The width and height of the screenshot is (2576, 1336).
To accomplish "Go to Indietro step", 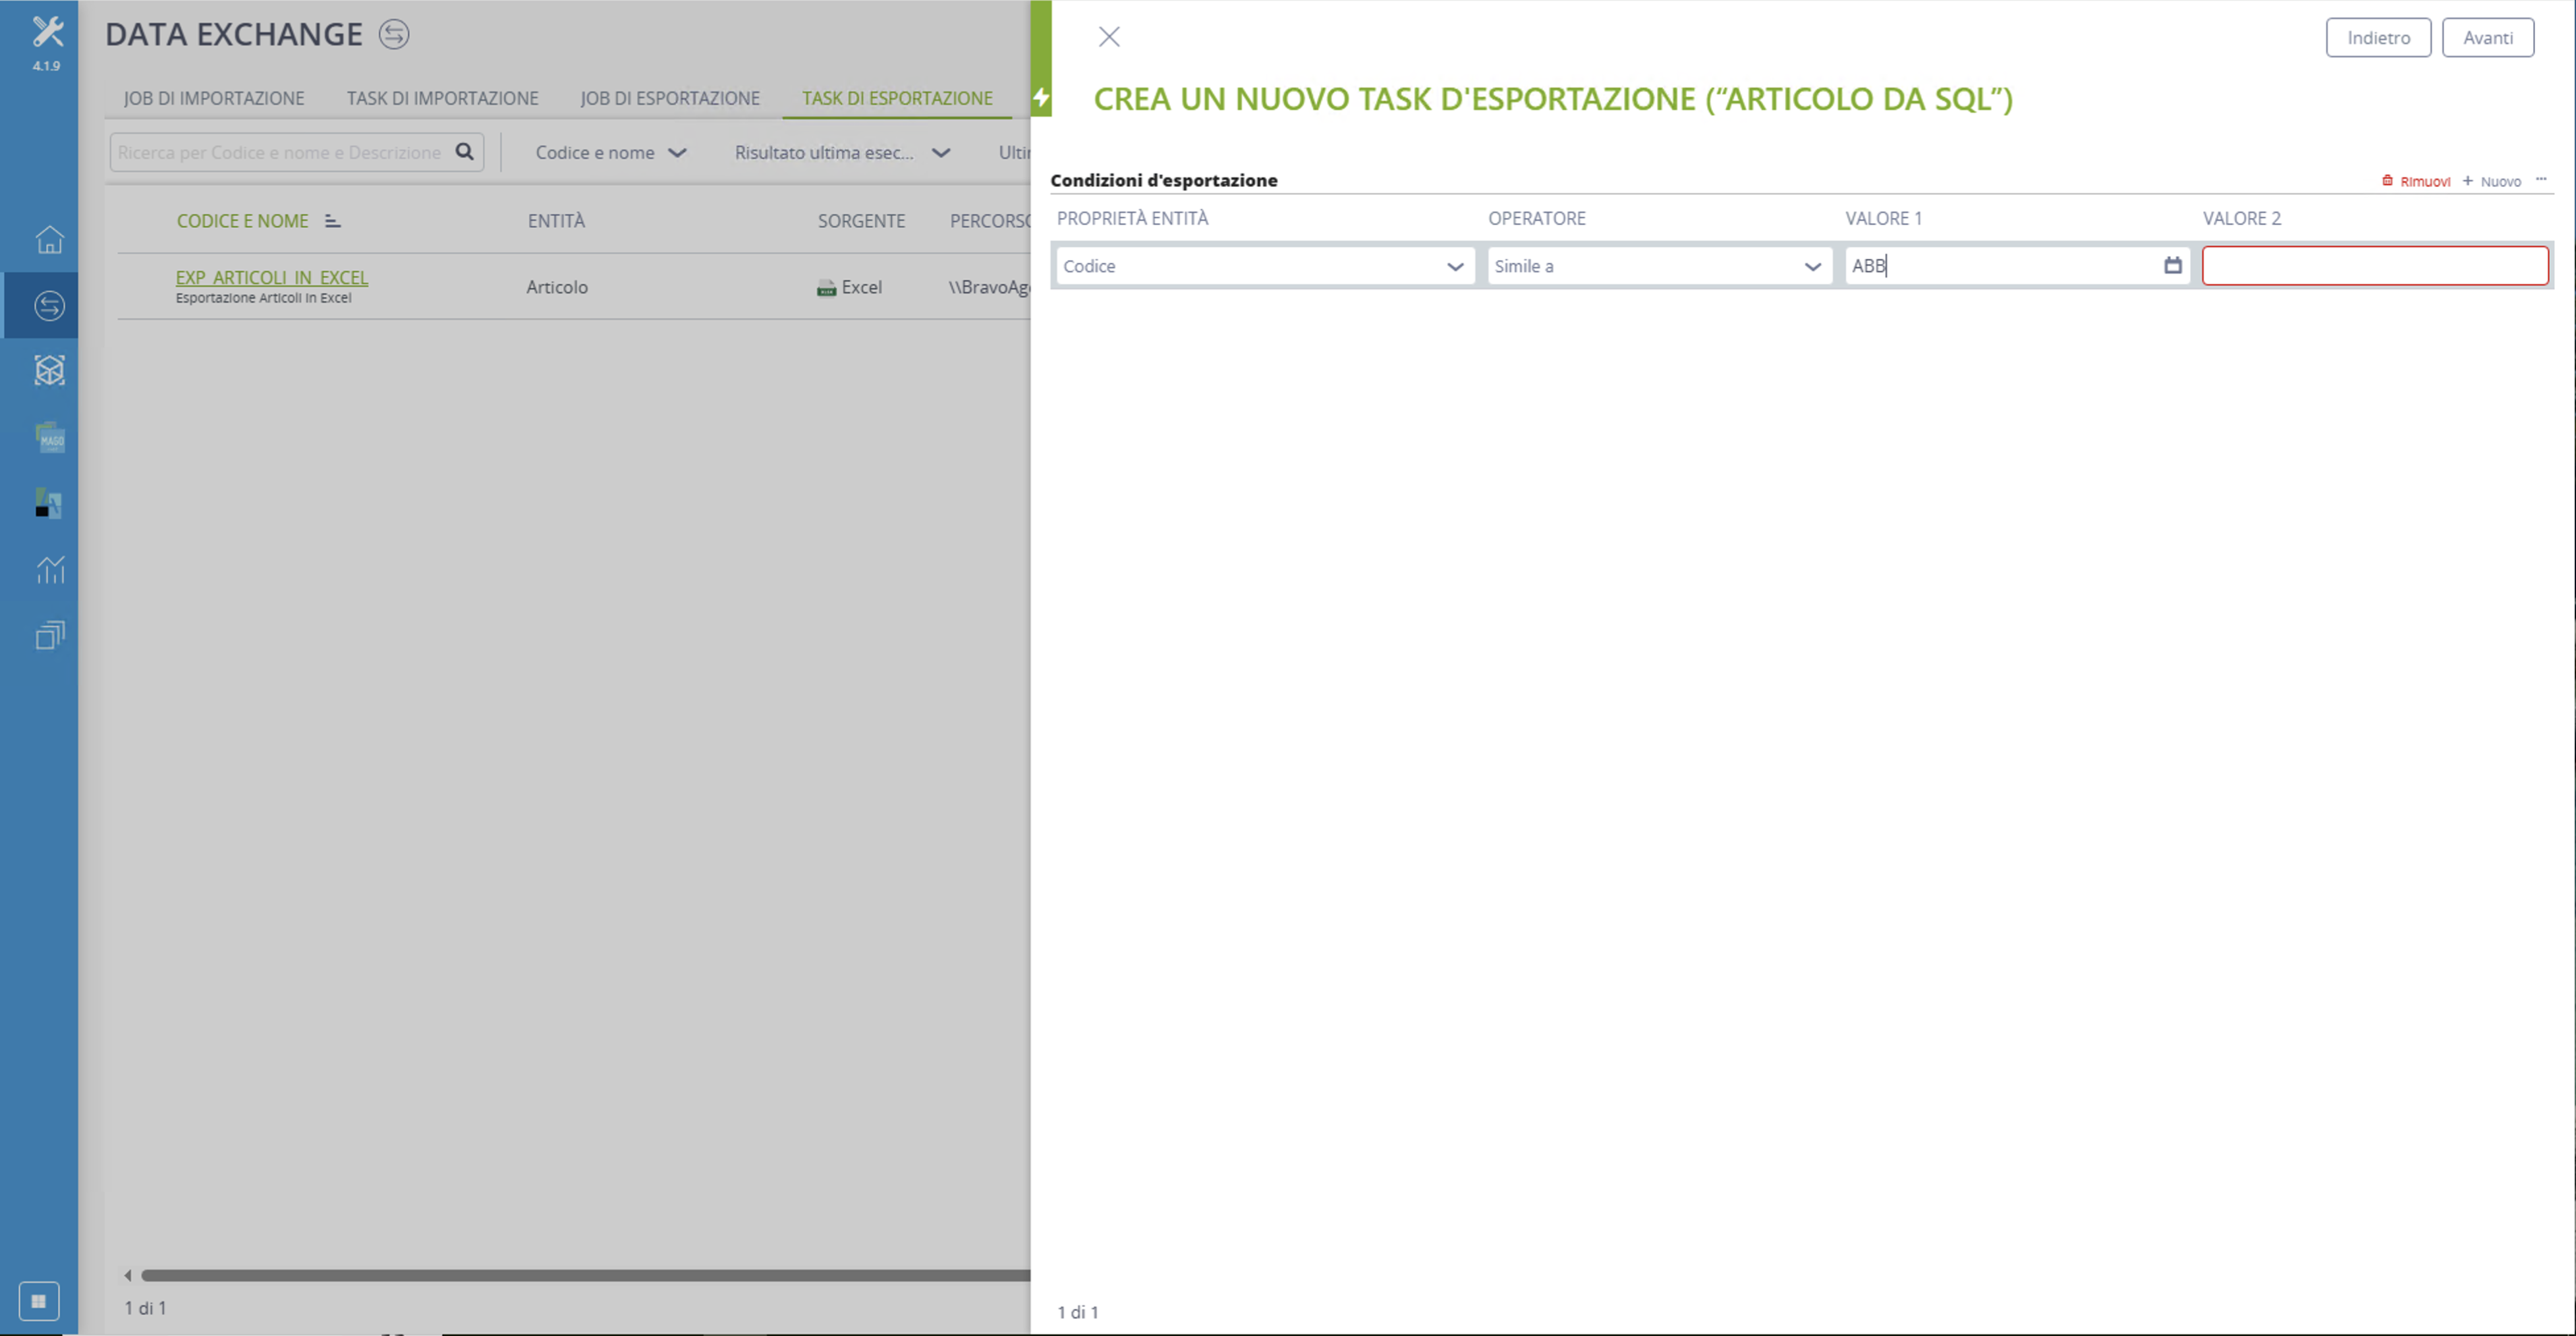I will pyautogui.click(x=2378, y=38).
